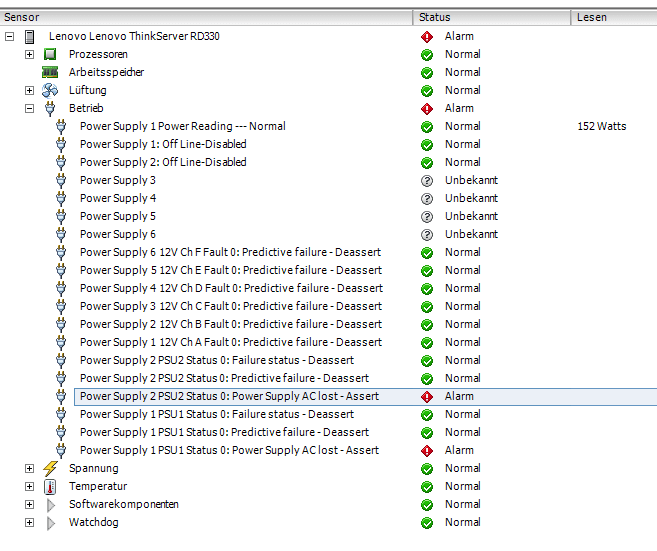Click the green check icon for Temperatur
This screenshot has width=657, height=551.
[427, 487]
